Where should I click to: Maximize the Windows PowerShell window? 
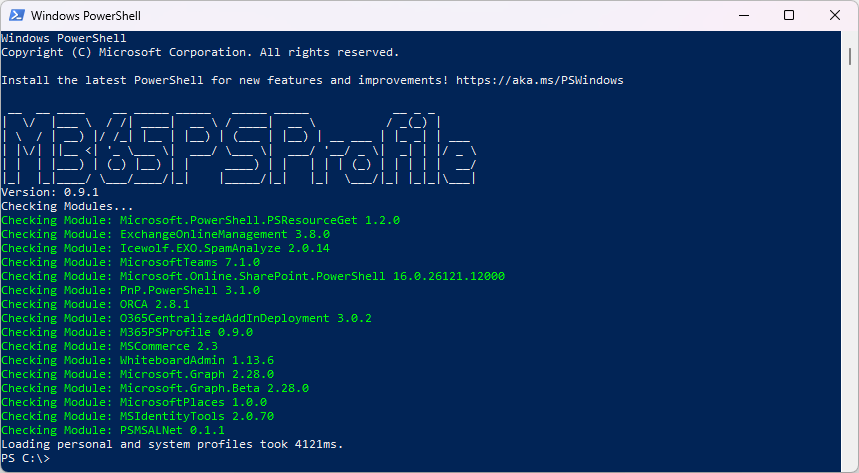click(x=789, y=15)
